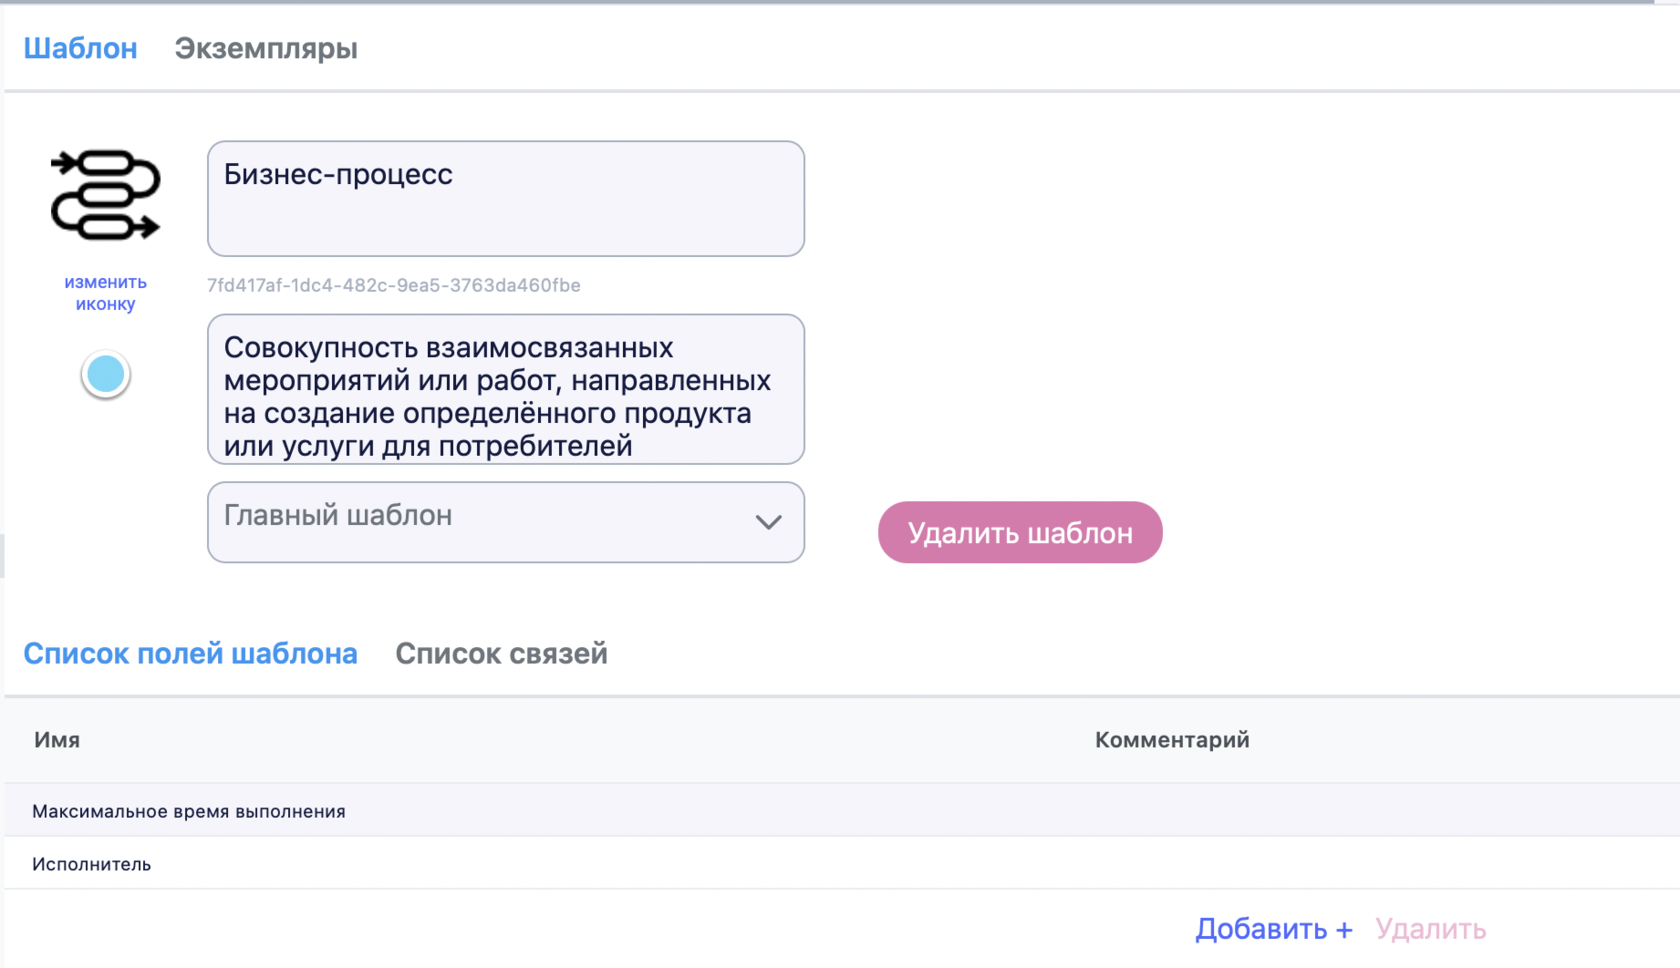
Task: Click the 'Имя' column header
Action: (57, 740)
